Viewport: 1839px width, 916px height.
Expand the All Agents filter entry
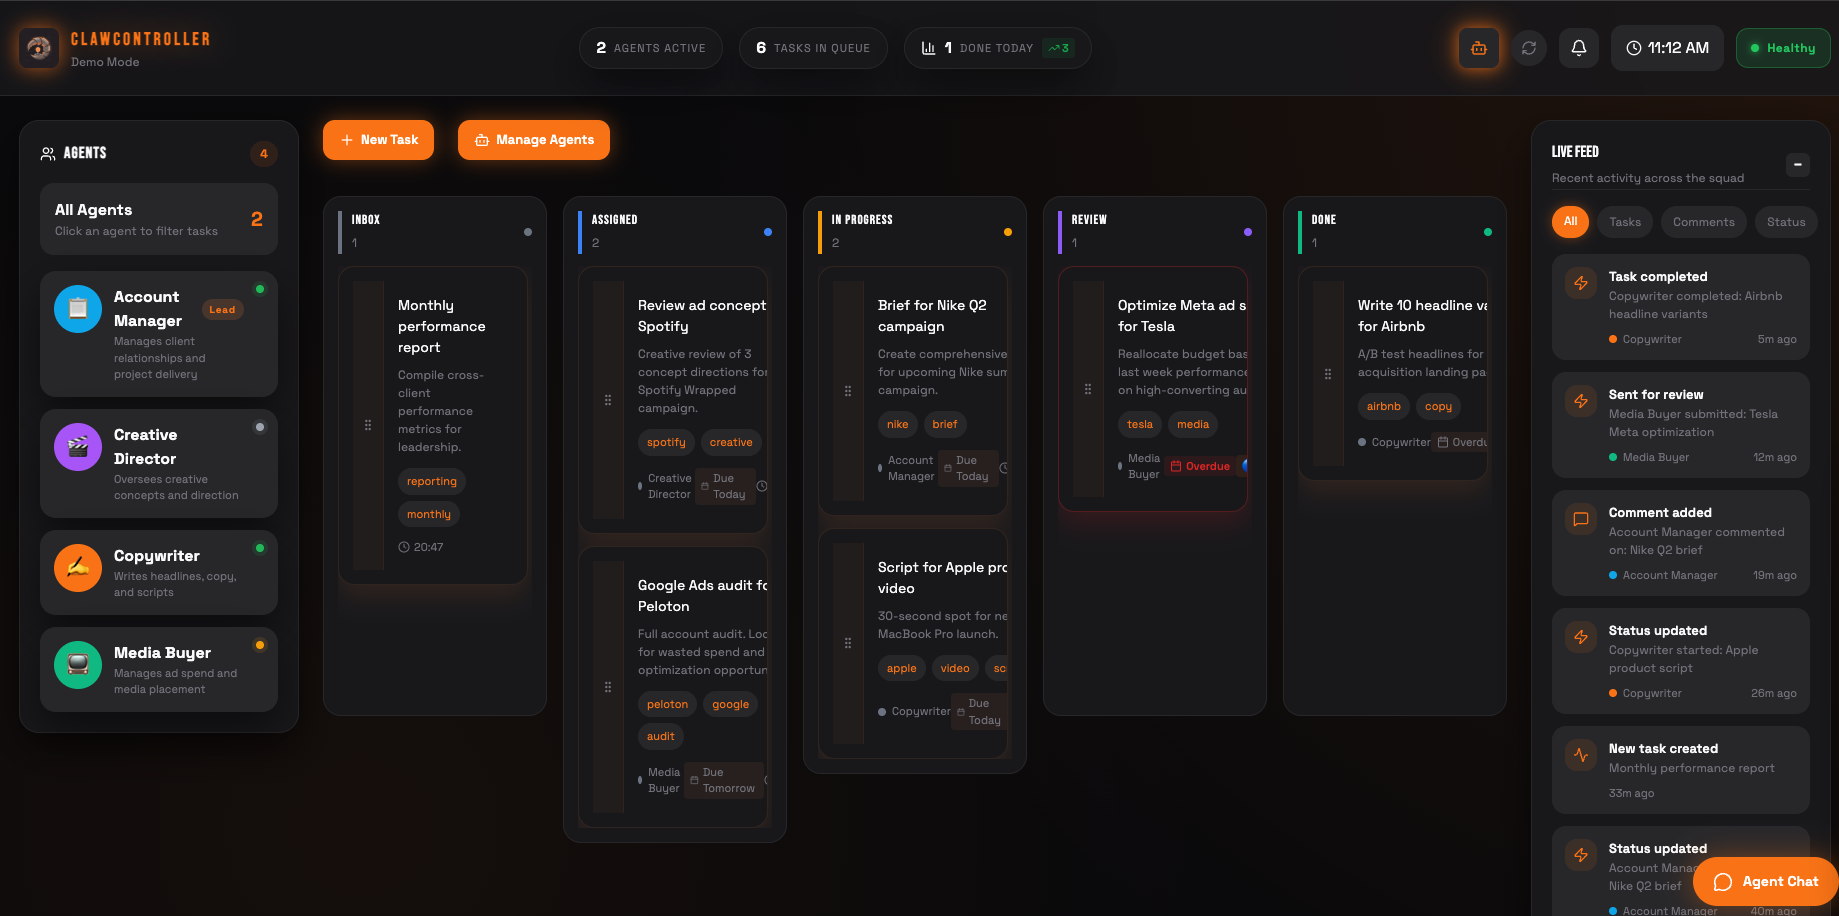coord(158,219)
